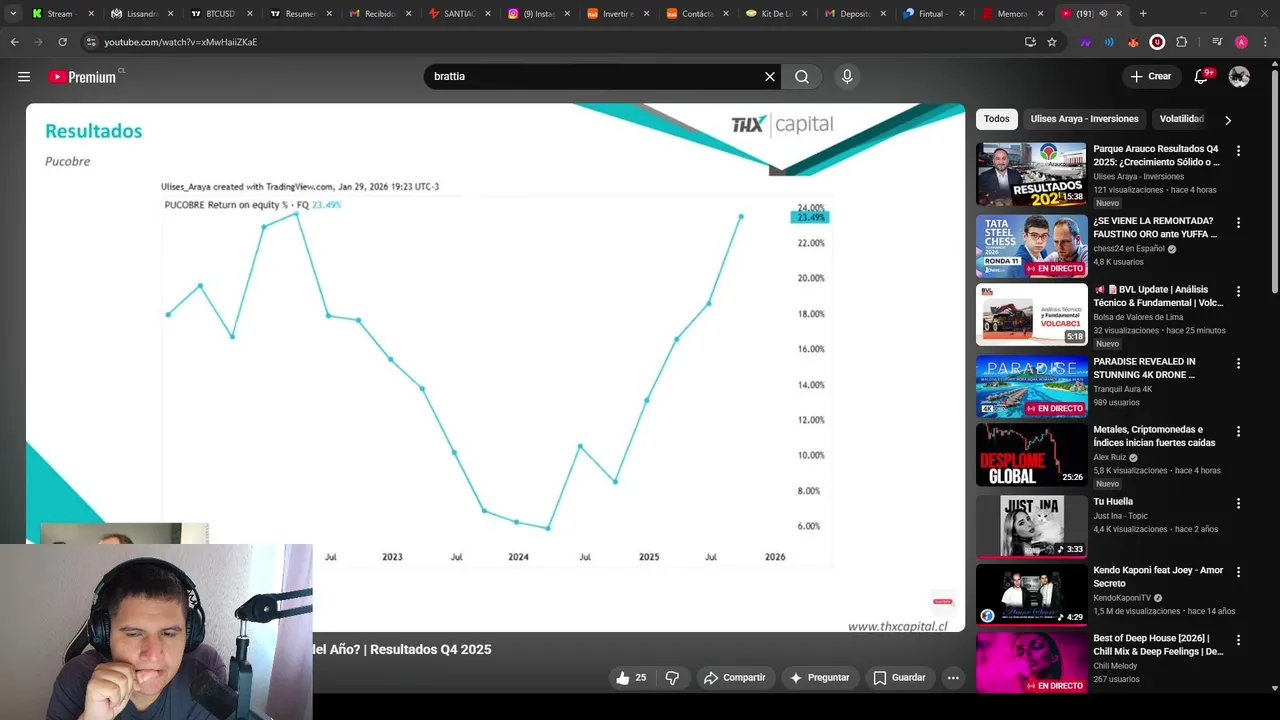This screenshot has height=720, width=1280.
Task: Switch to the Stream tab
Action: 60,14
